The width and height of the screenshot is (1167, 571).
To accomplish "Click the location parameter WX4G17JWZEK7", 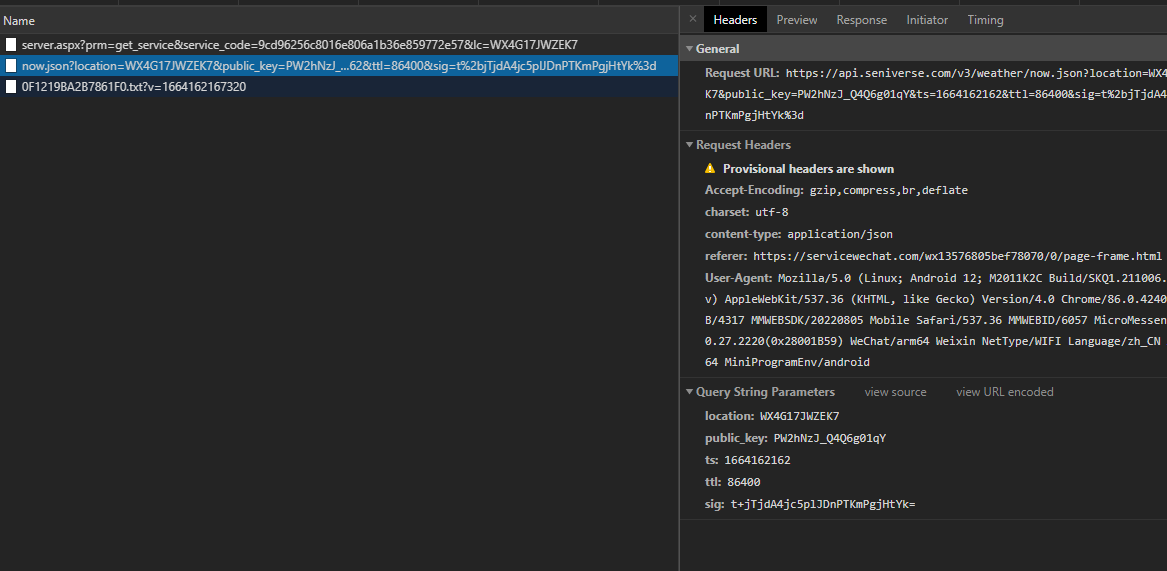I will tap(799, 416).
